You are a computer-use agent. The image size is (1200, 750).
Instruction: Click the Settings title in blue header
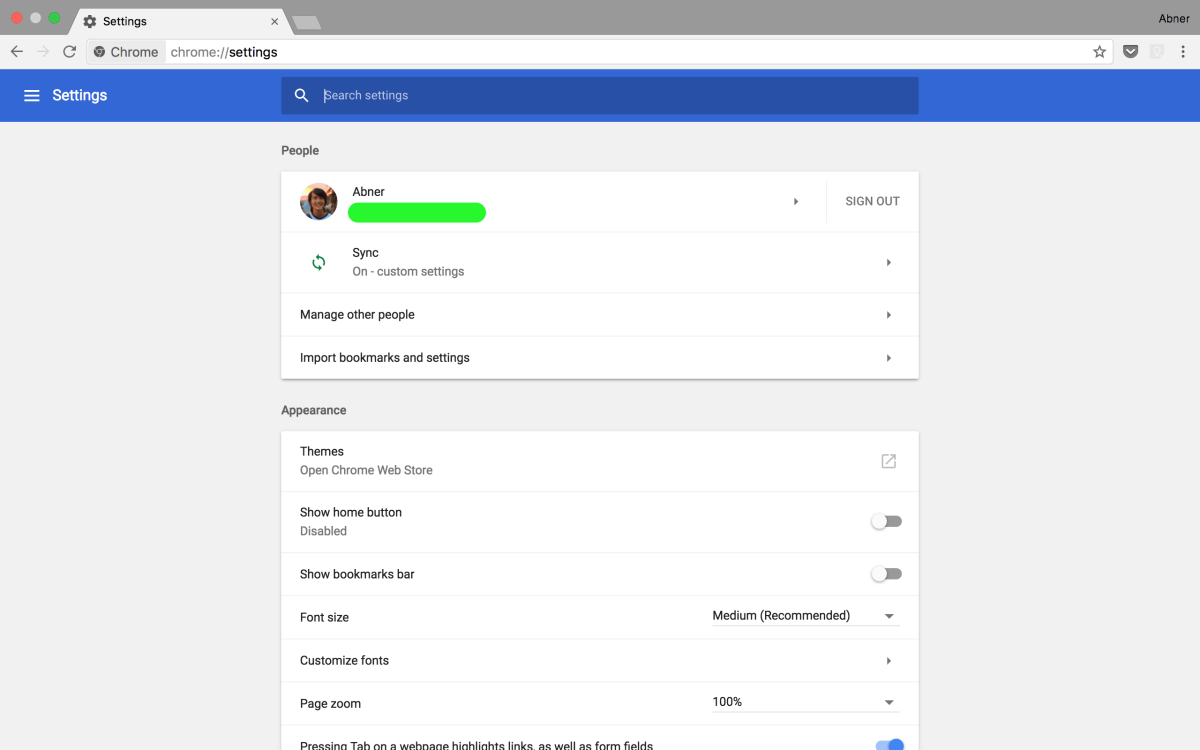[x=80, y=95]
